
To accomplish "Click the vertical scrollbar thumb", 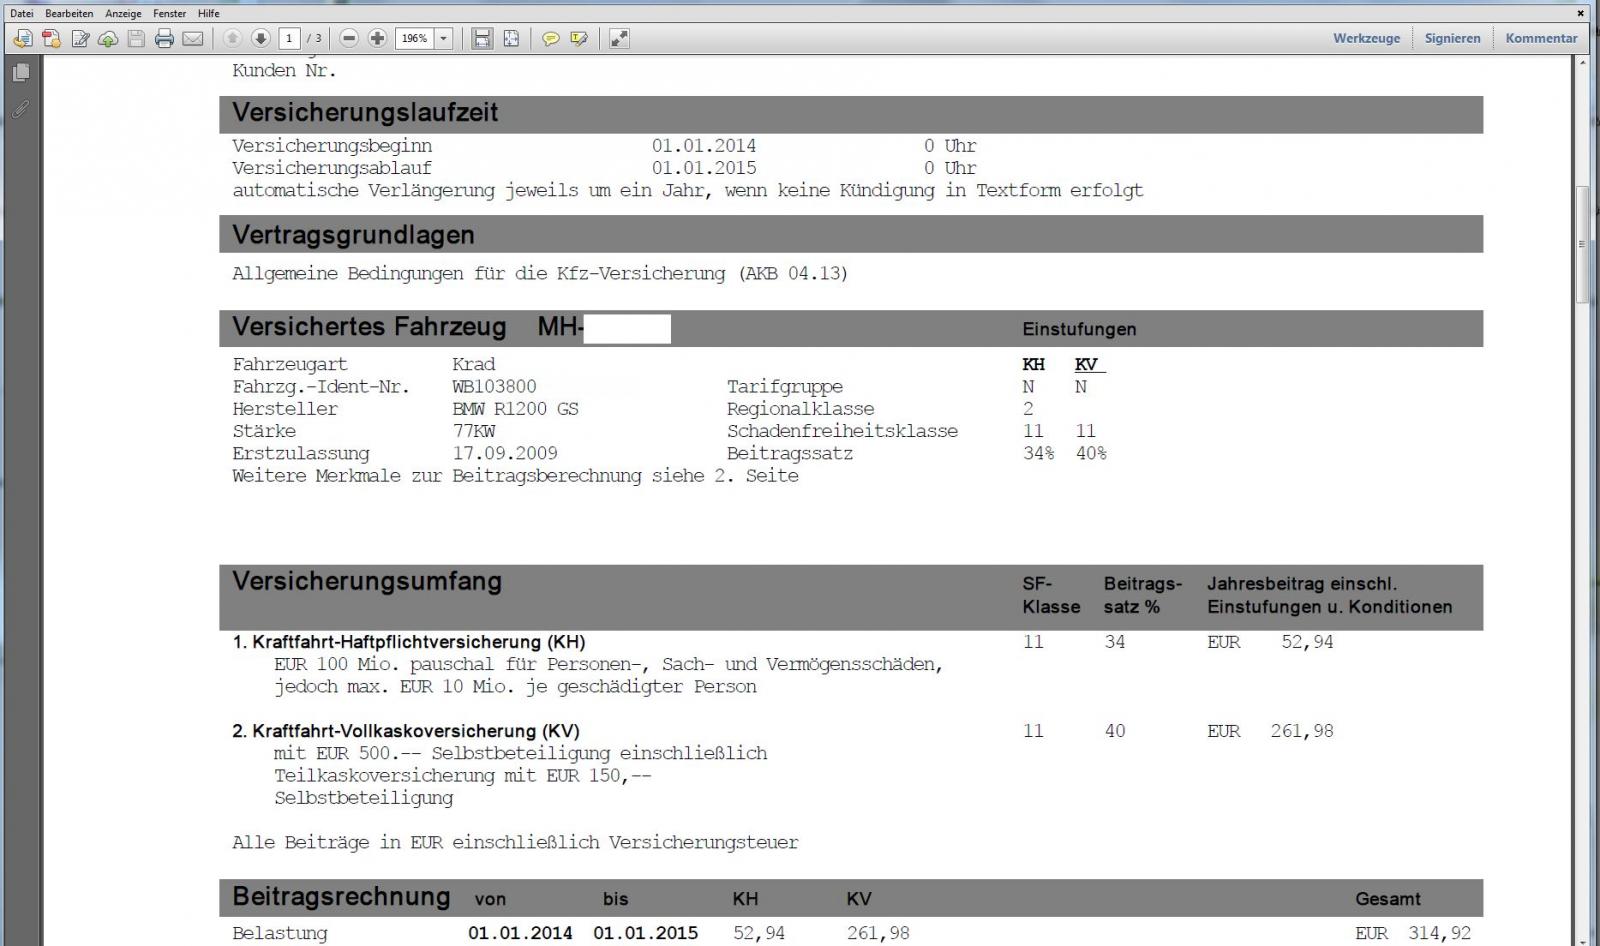I will (x=1582, y=245).
